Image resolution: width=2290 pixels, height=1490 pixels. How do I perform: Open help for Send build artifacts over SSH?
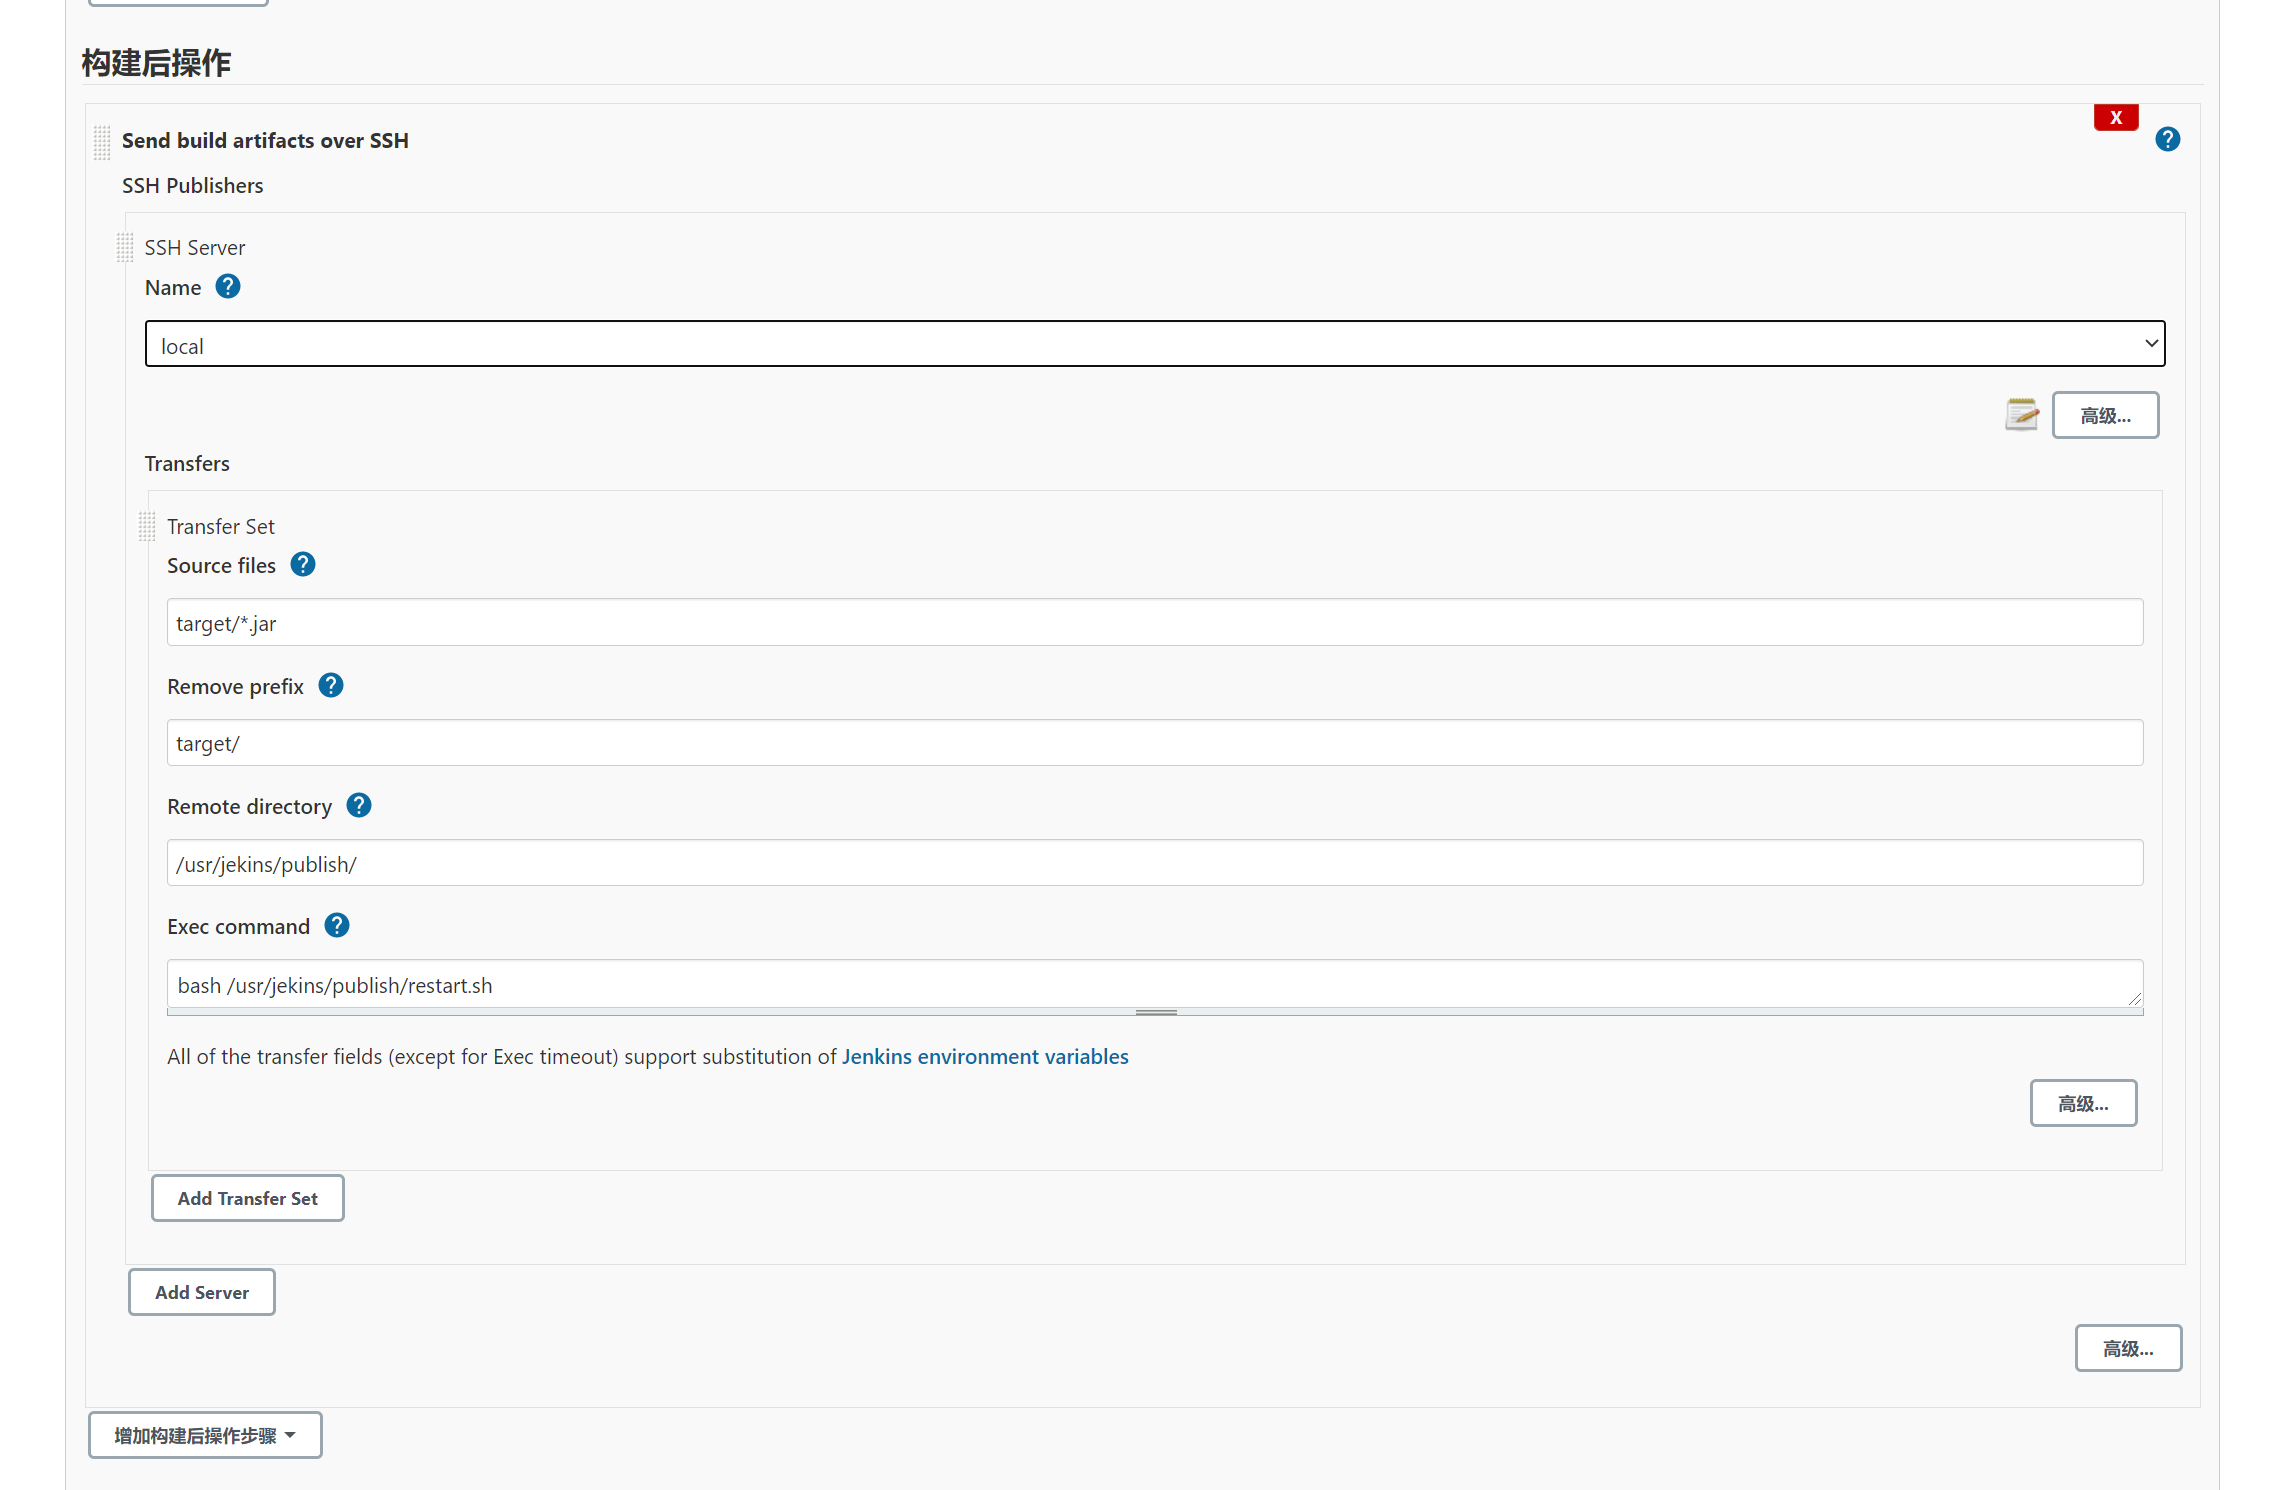(x=2168, y=139)
